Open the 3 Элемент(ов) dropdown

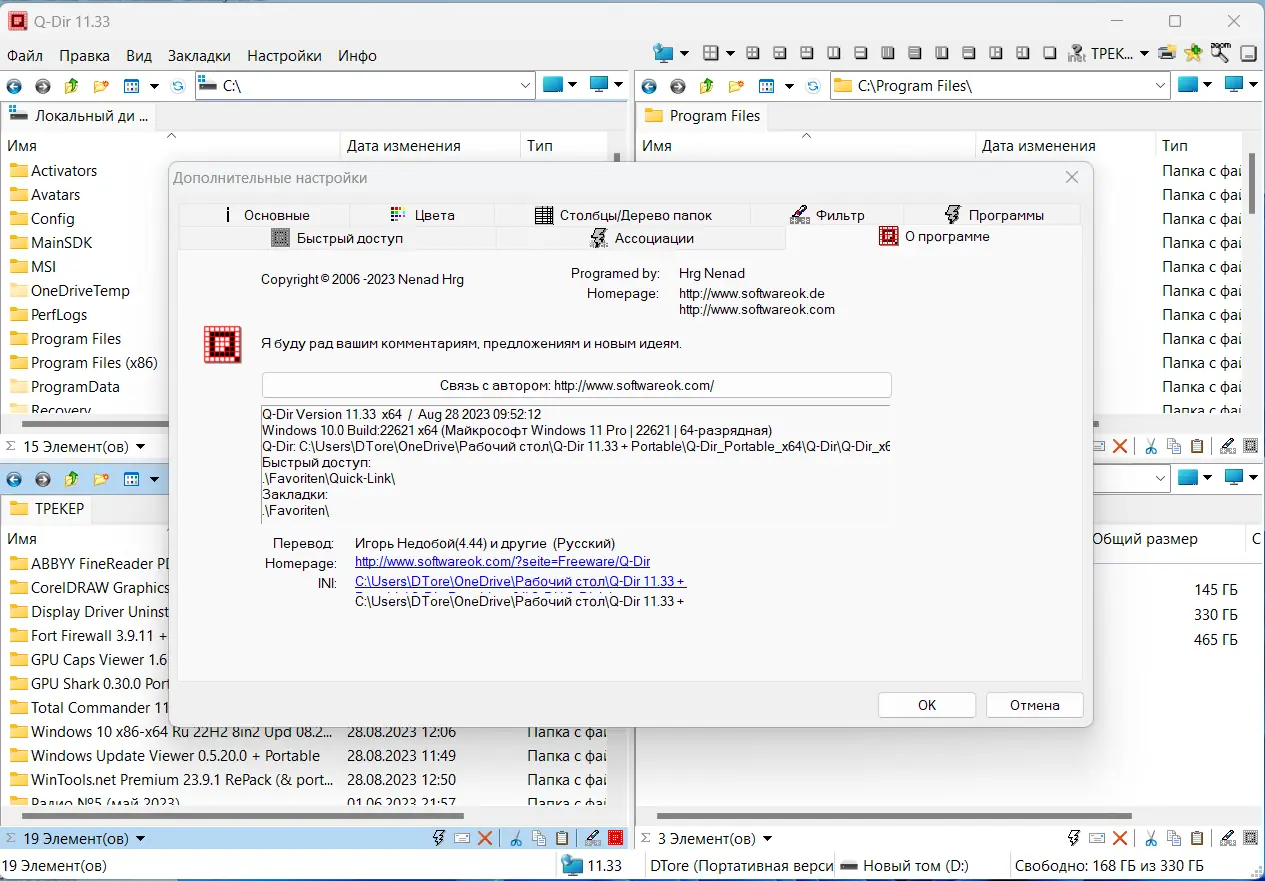[767, 839]
